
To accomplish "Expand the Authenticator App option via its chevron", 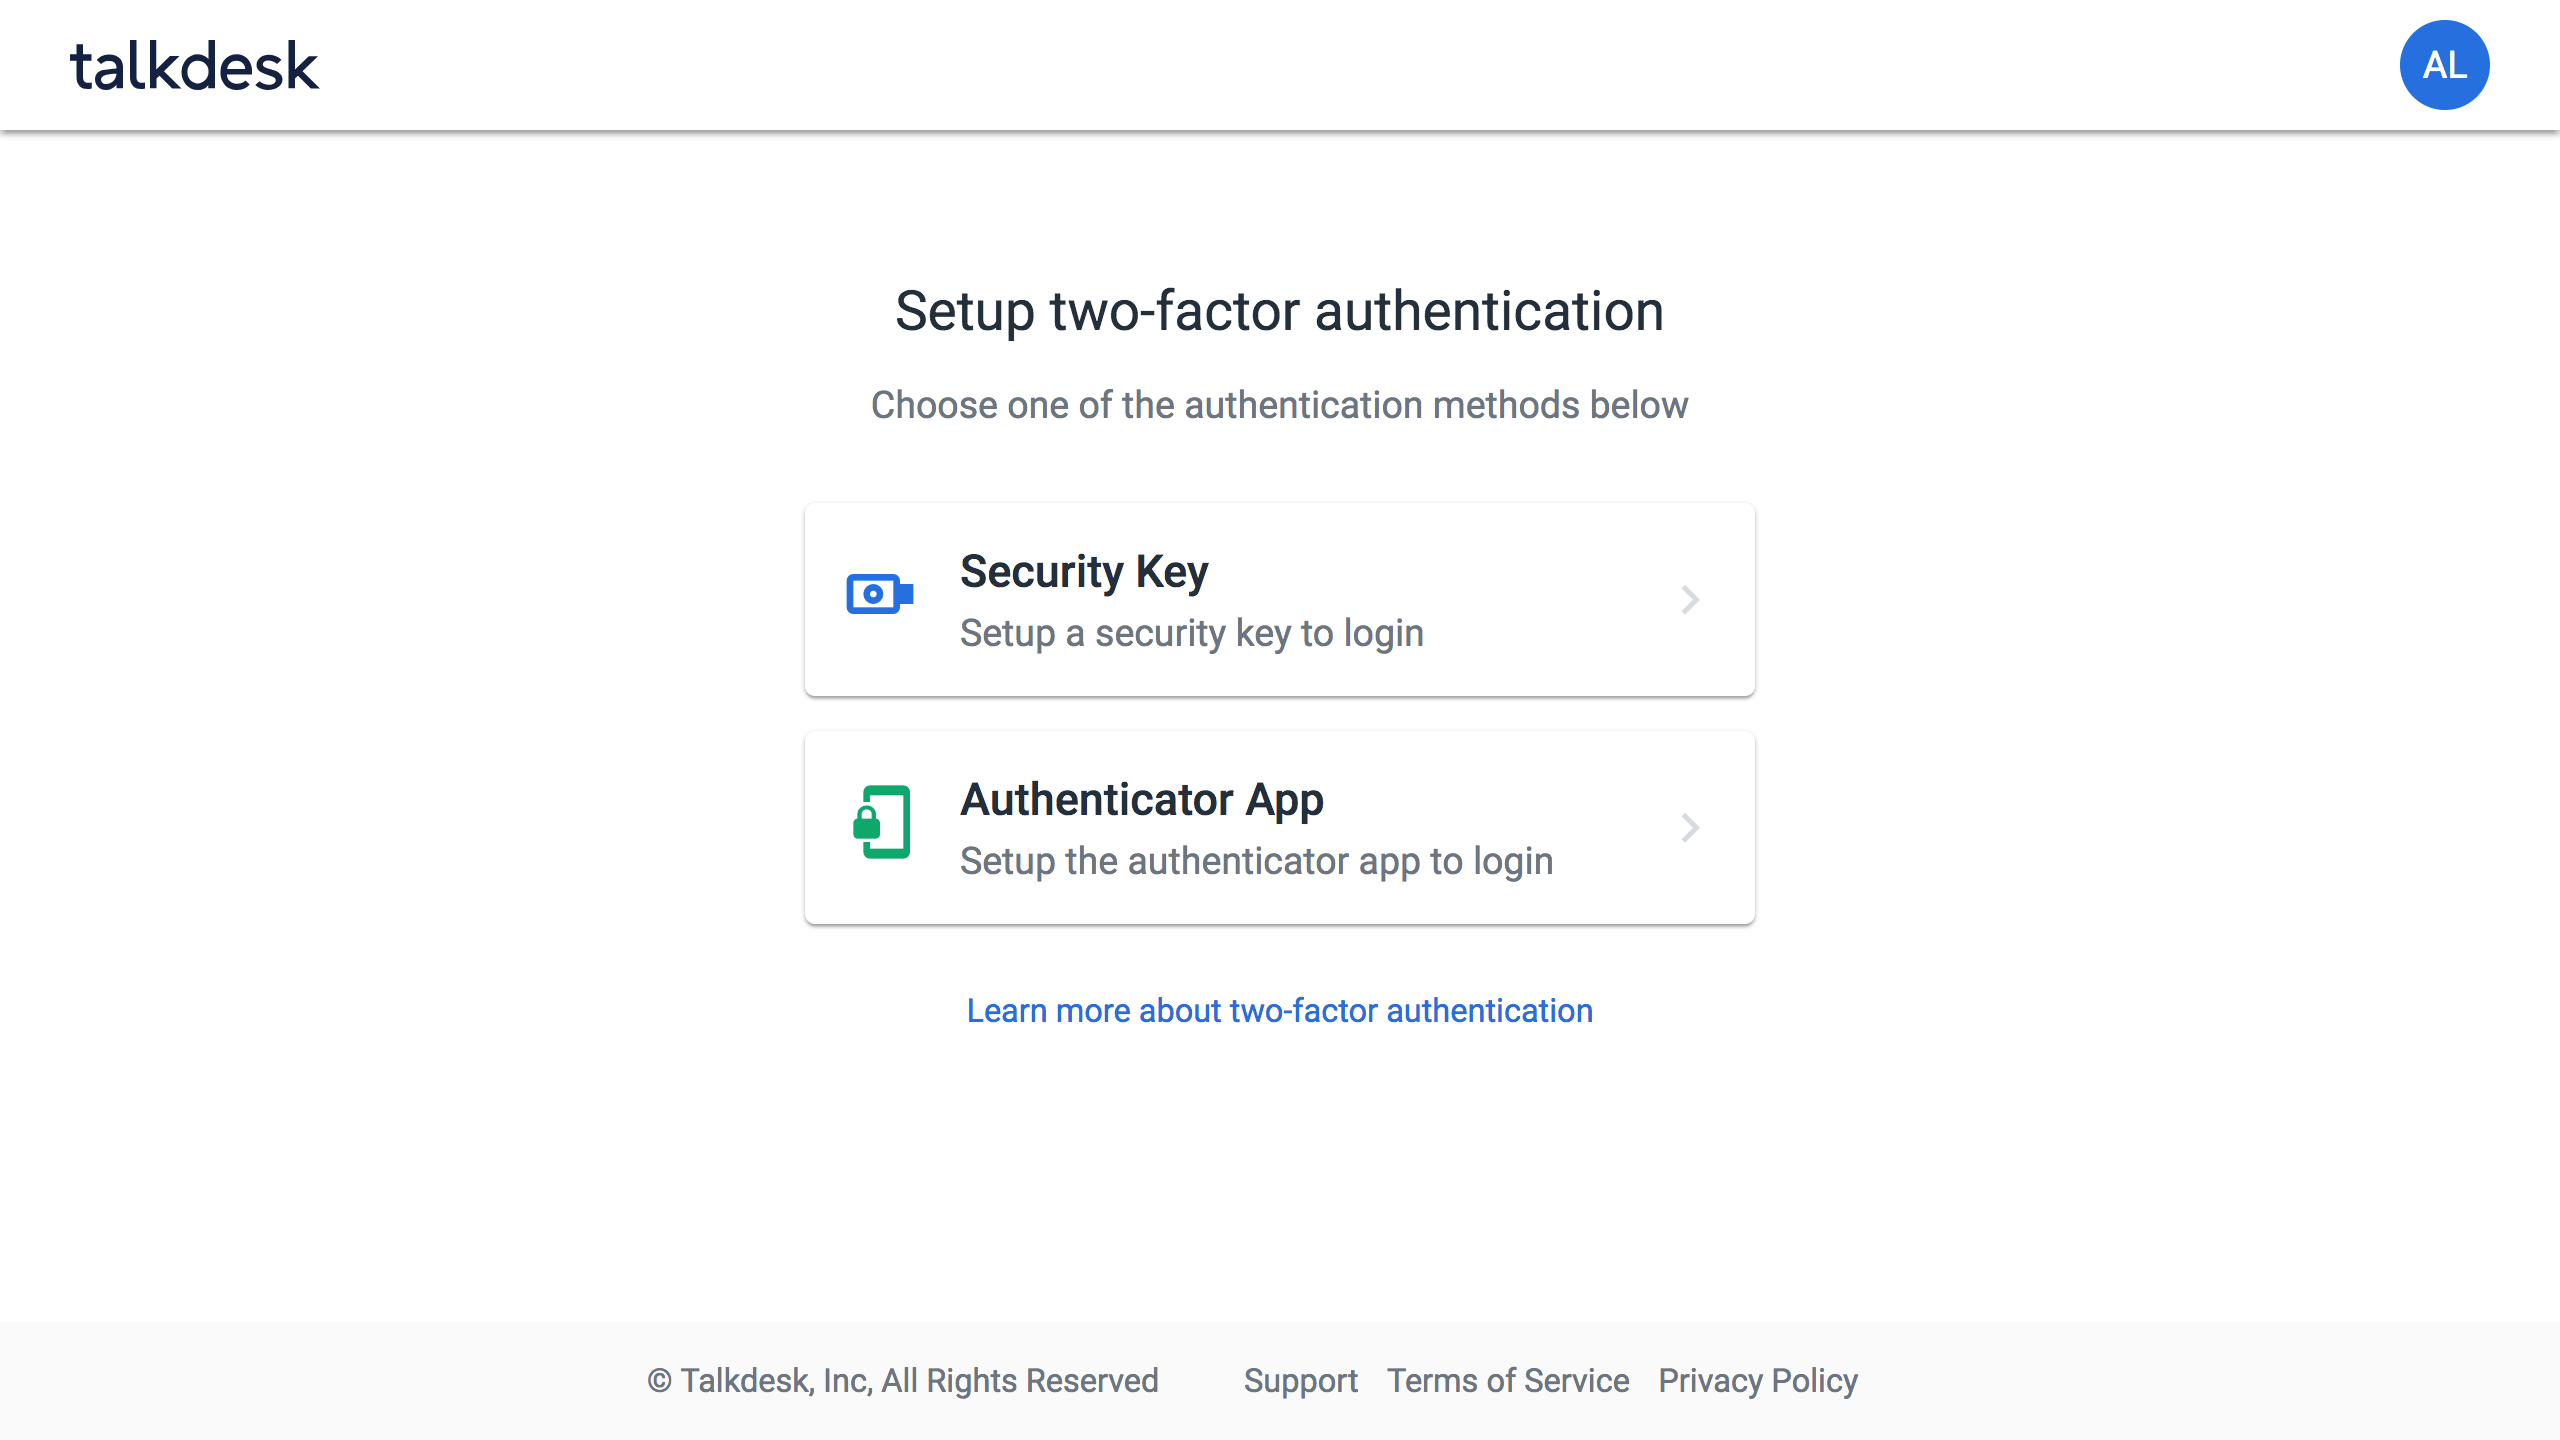I will pos(1689,827).
